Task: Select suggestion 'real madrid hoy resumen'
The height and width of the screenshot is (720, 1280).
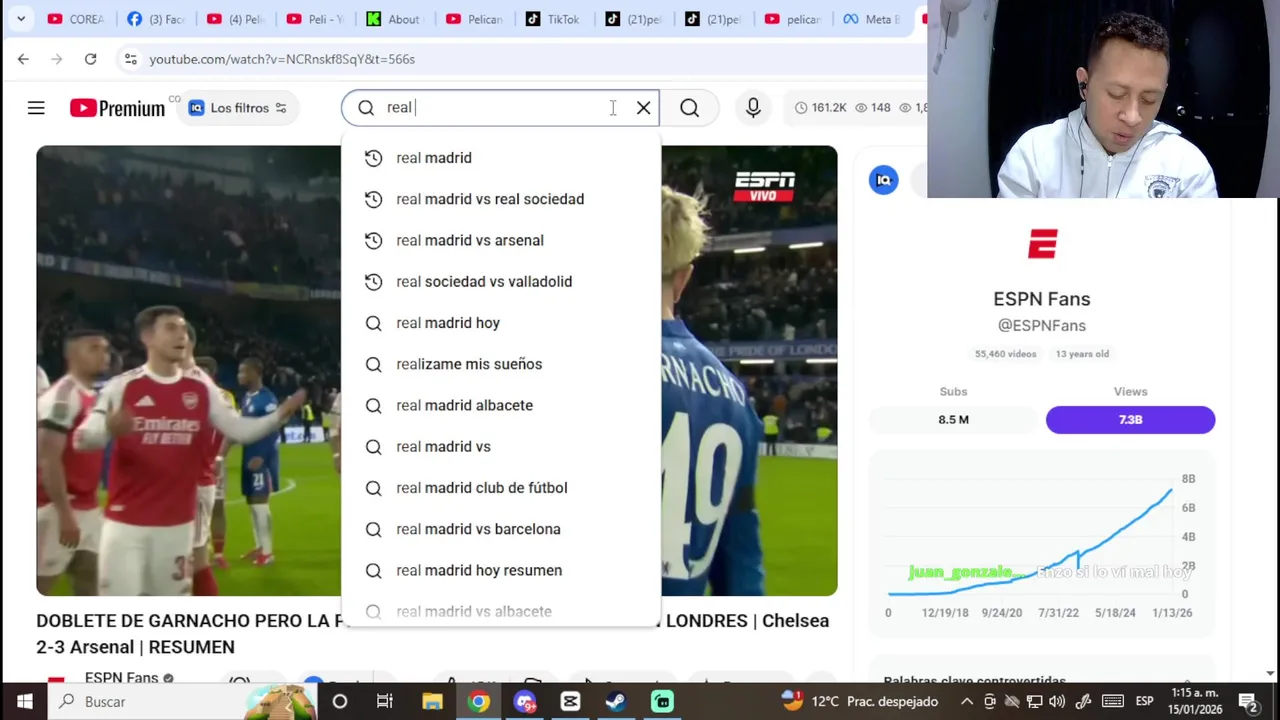Action: pyautogui.click(x=501, y=570)
